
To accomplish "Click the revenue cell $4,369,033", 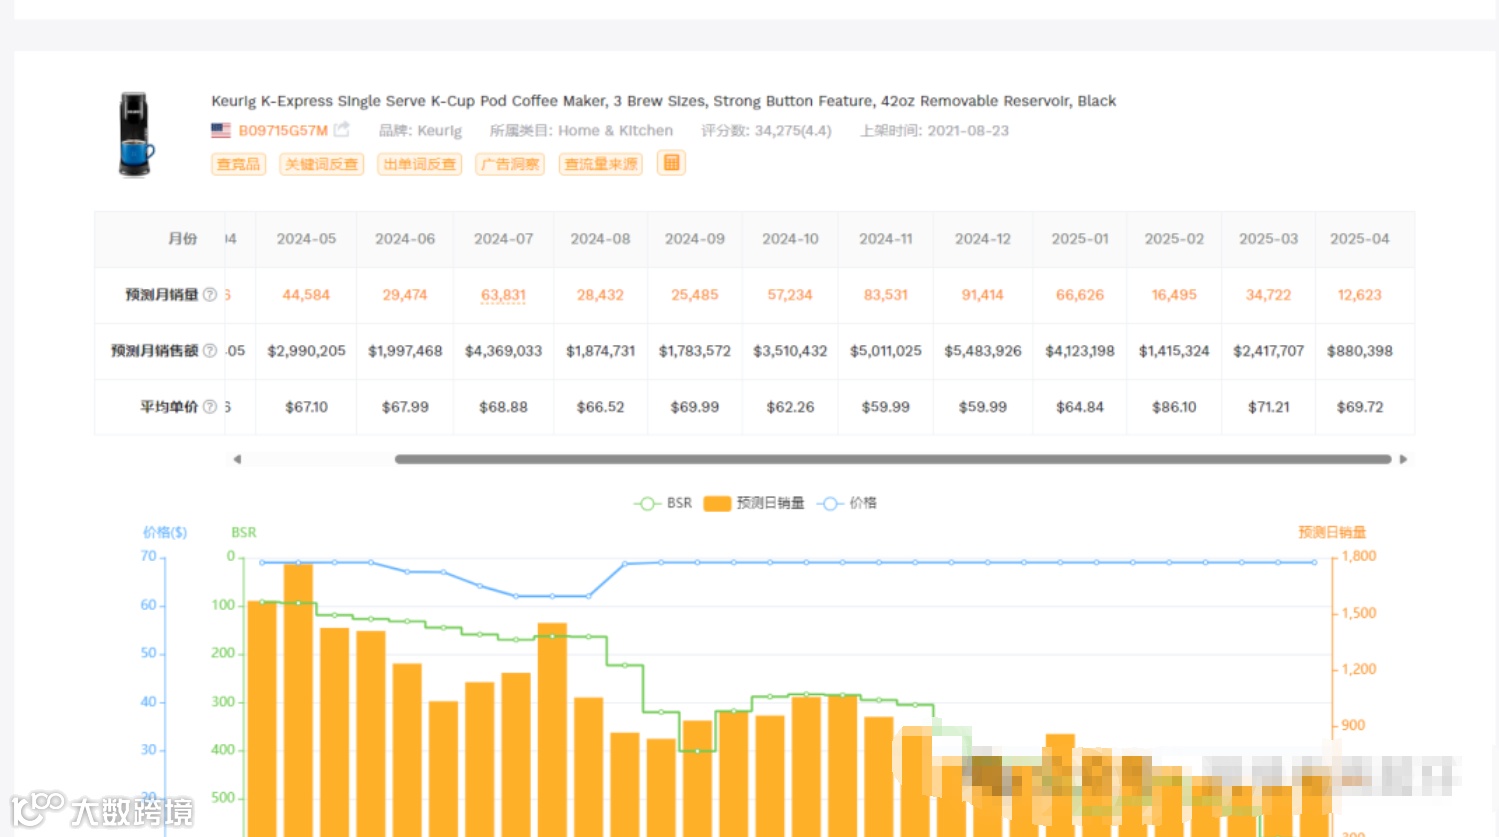I will tap(503, 351).
